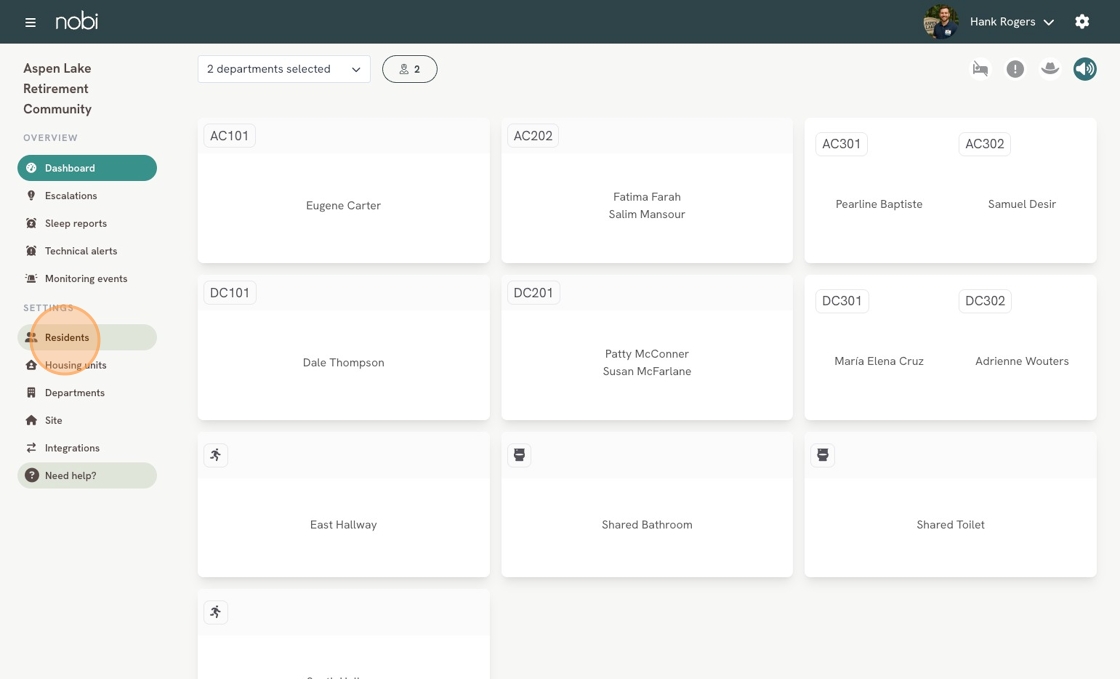Screen dimensions: 1120x679
Task: Open the Eugene Carter room card
Action: pyautogui.click(x=343, y=206)
